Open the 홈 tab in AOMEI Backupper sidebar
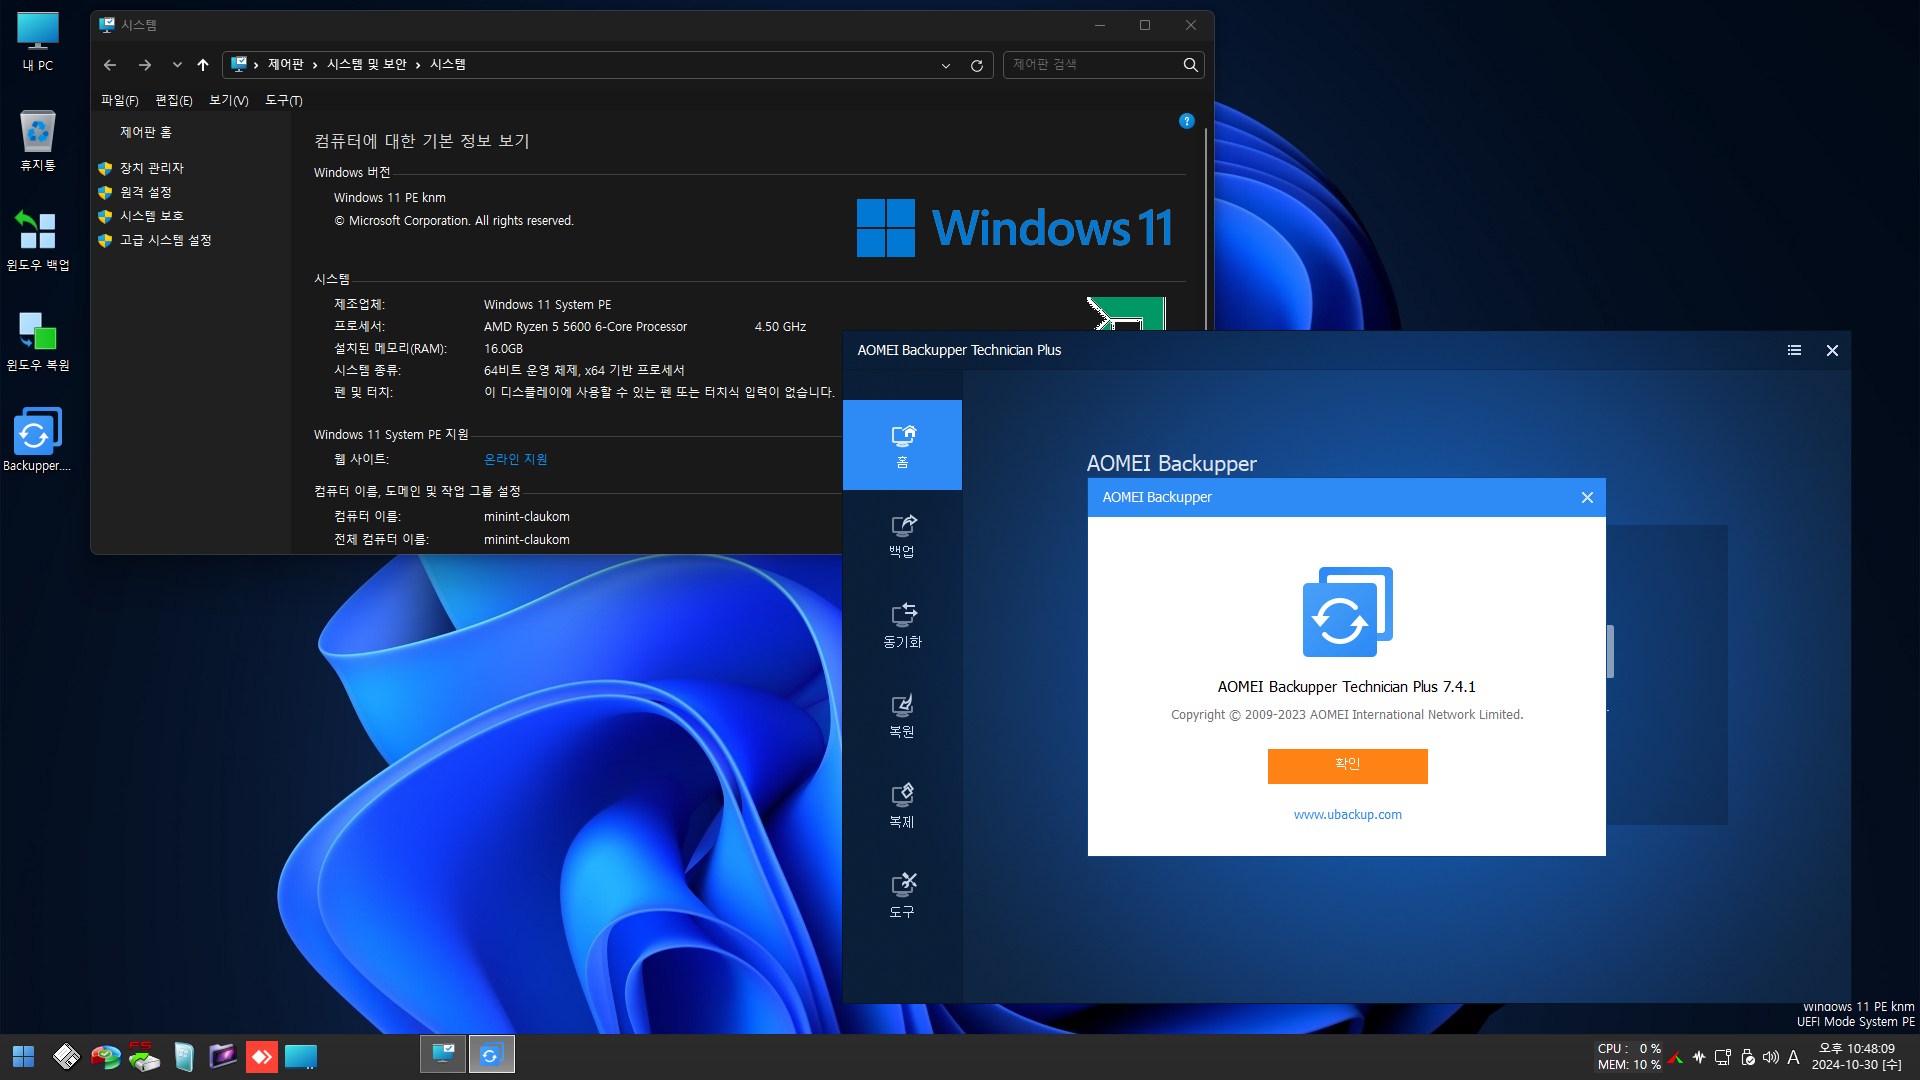 (x=902, y=445)
